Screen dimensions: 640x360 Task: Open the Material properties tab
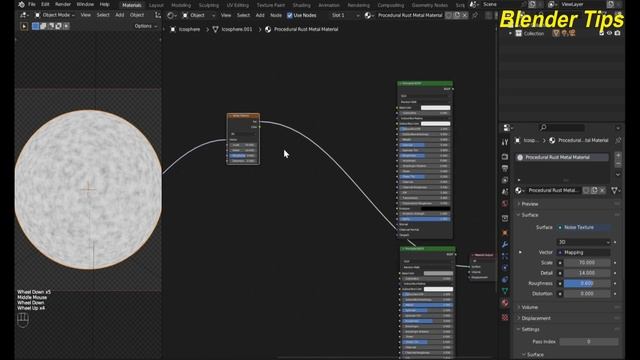(x=505, y=303)
